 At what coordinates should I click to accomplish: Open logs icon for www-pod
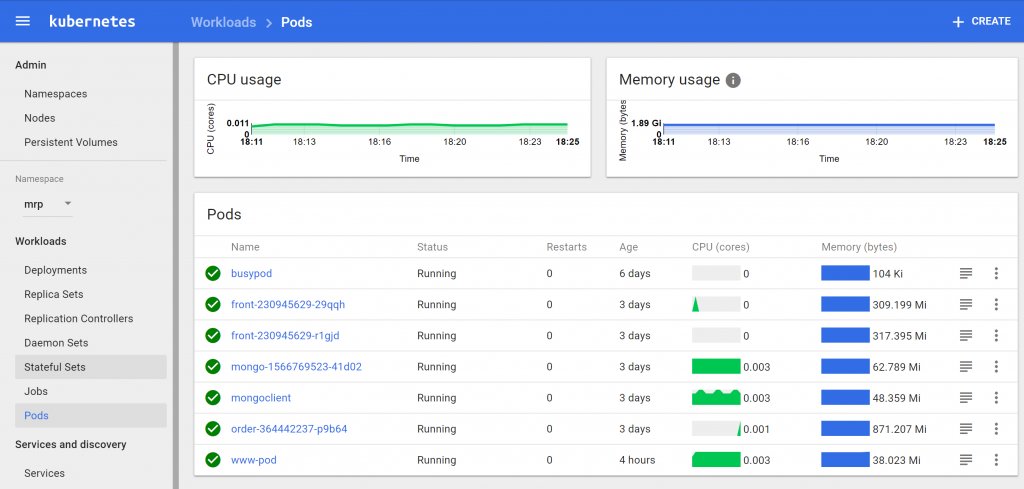(966, 460)
